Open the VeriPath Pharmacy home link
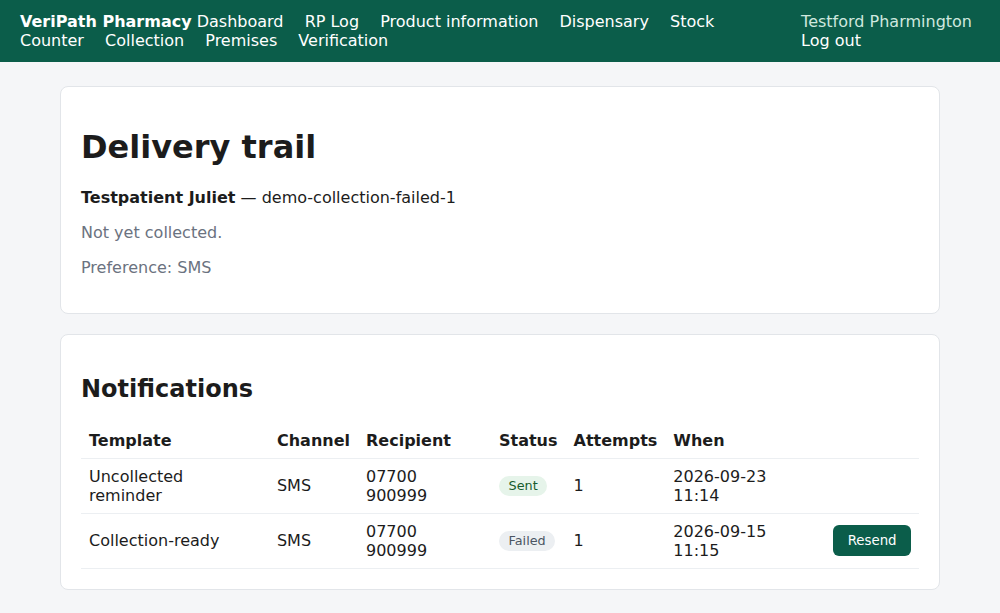This screenshot has height=613, width=1000. [x=106, y=21]
